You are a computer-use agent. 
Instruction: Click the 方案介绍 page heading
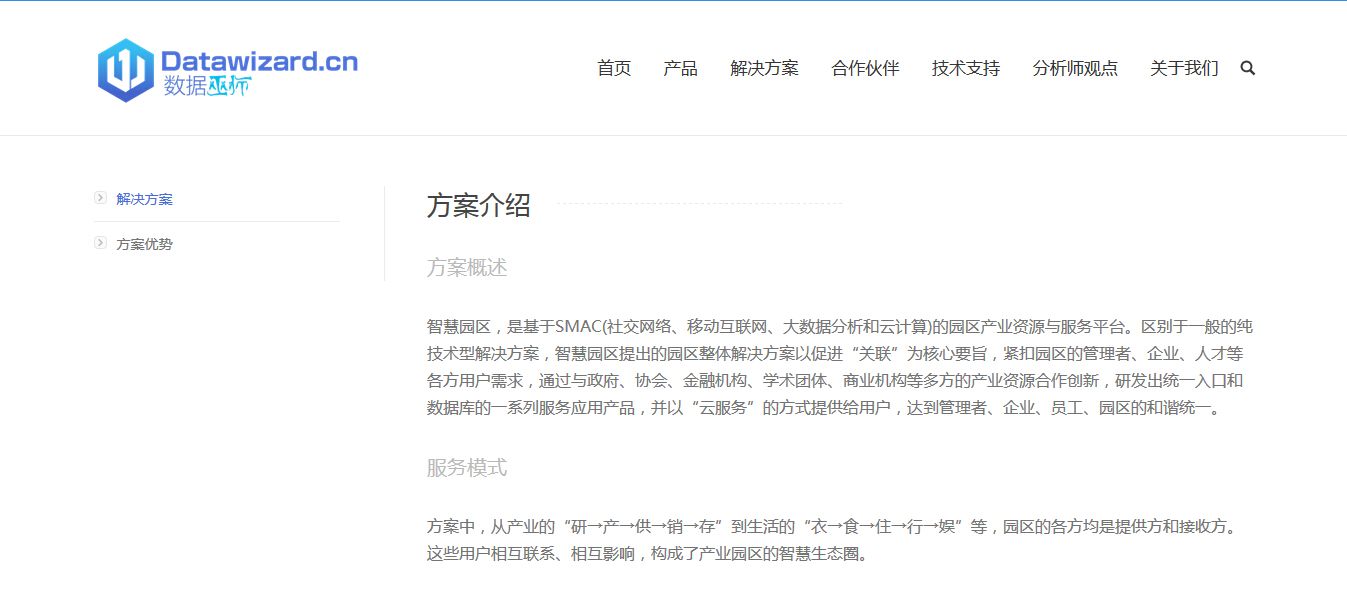(x=478, y=205)
